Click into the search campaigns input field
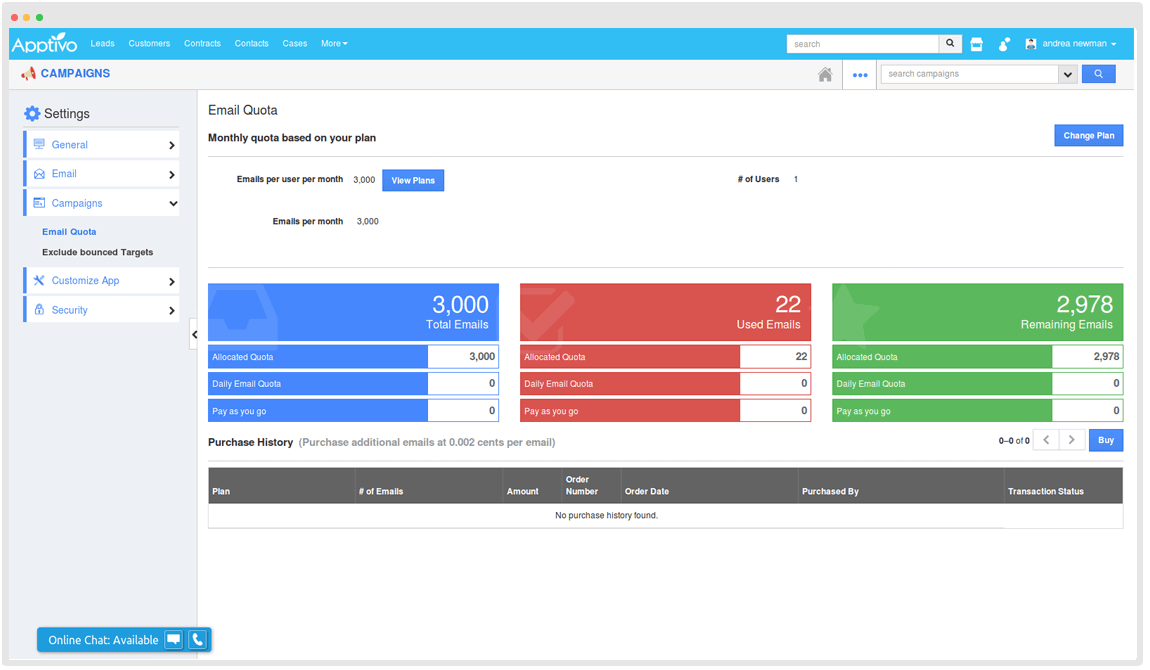Image resolution: width=1150 pixels, height=670 pixels. click(x=968, y=74)
